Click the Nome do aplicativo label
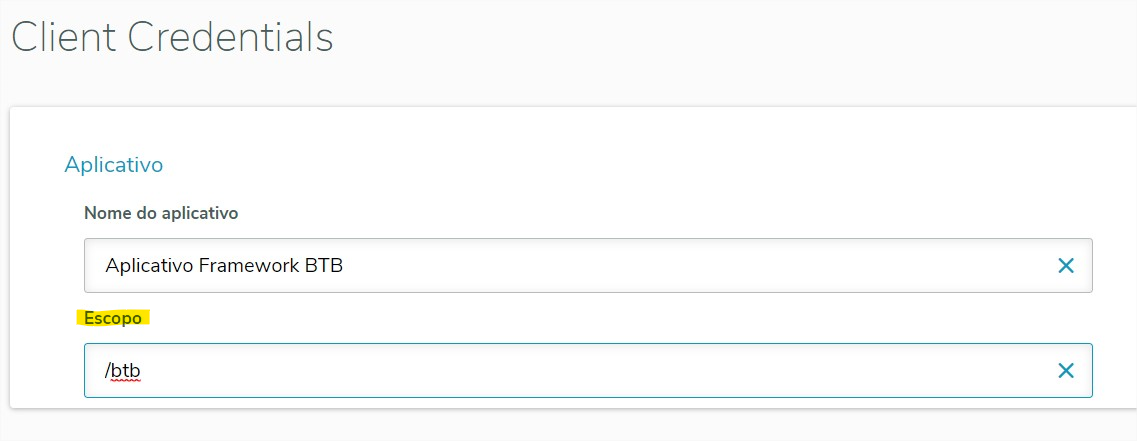 (x=161, y=213)
